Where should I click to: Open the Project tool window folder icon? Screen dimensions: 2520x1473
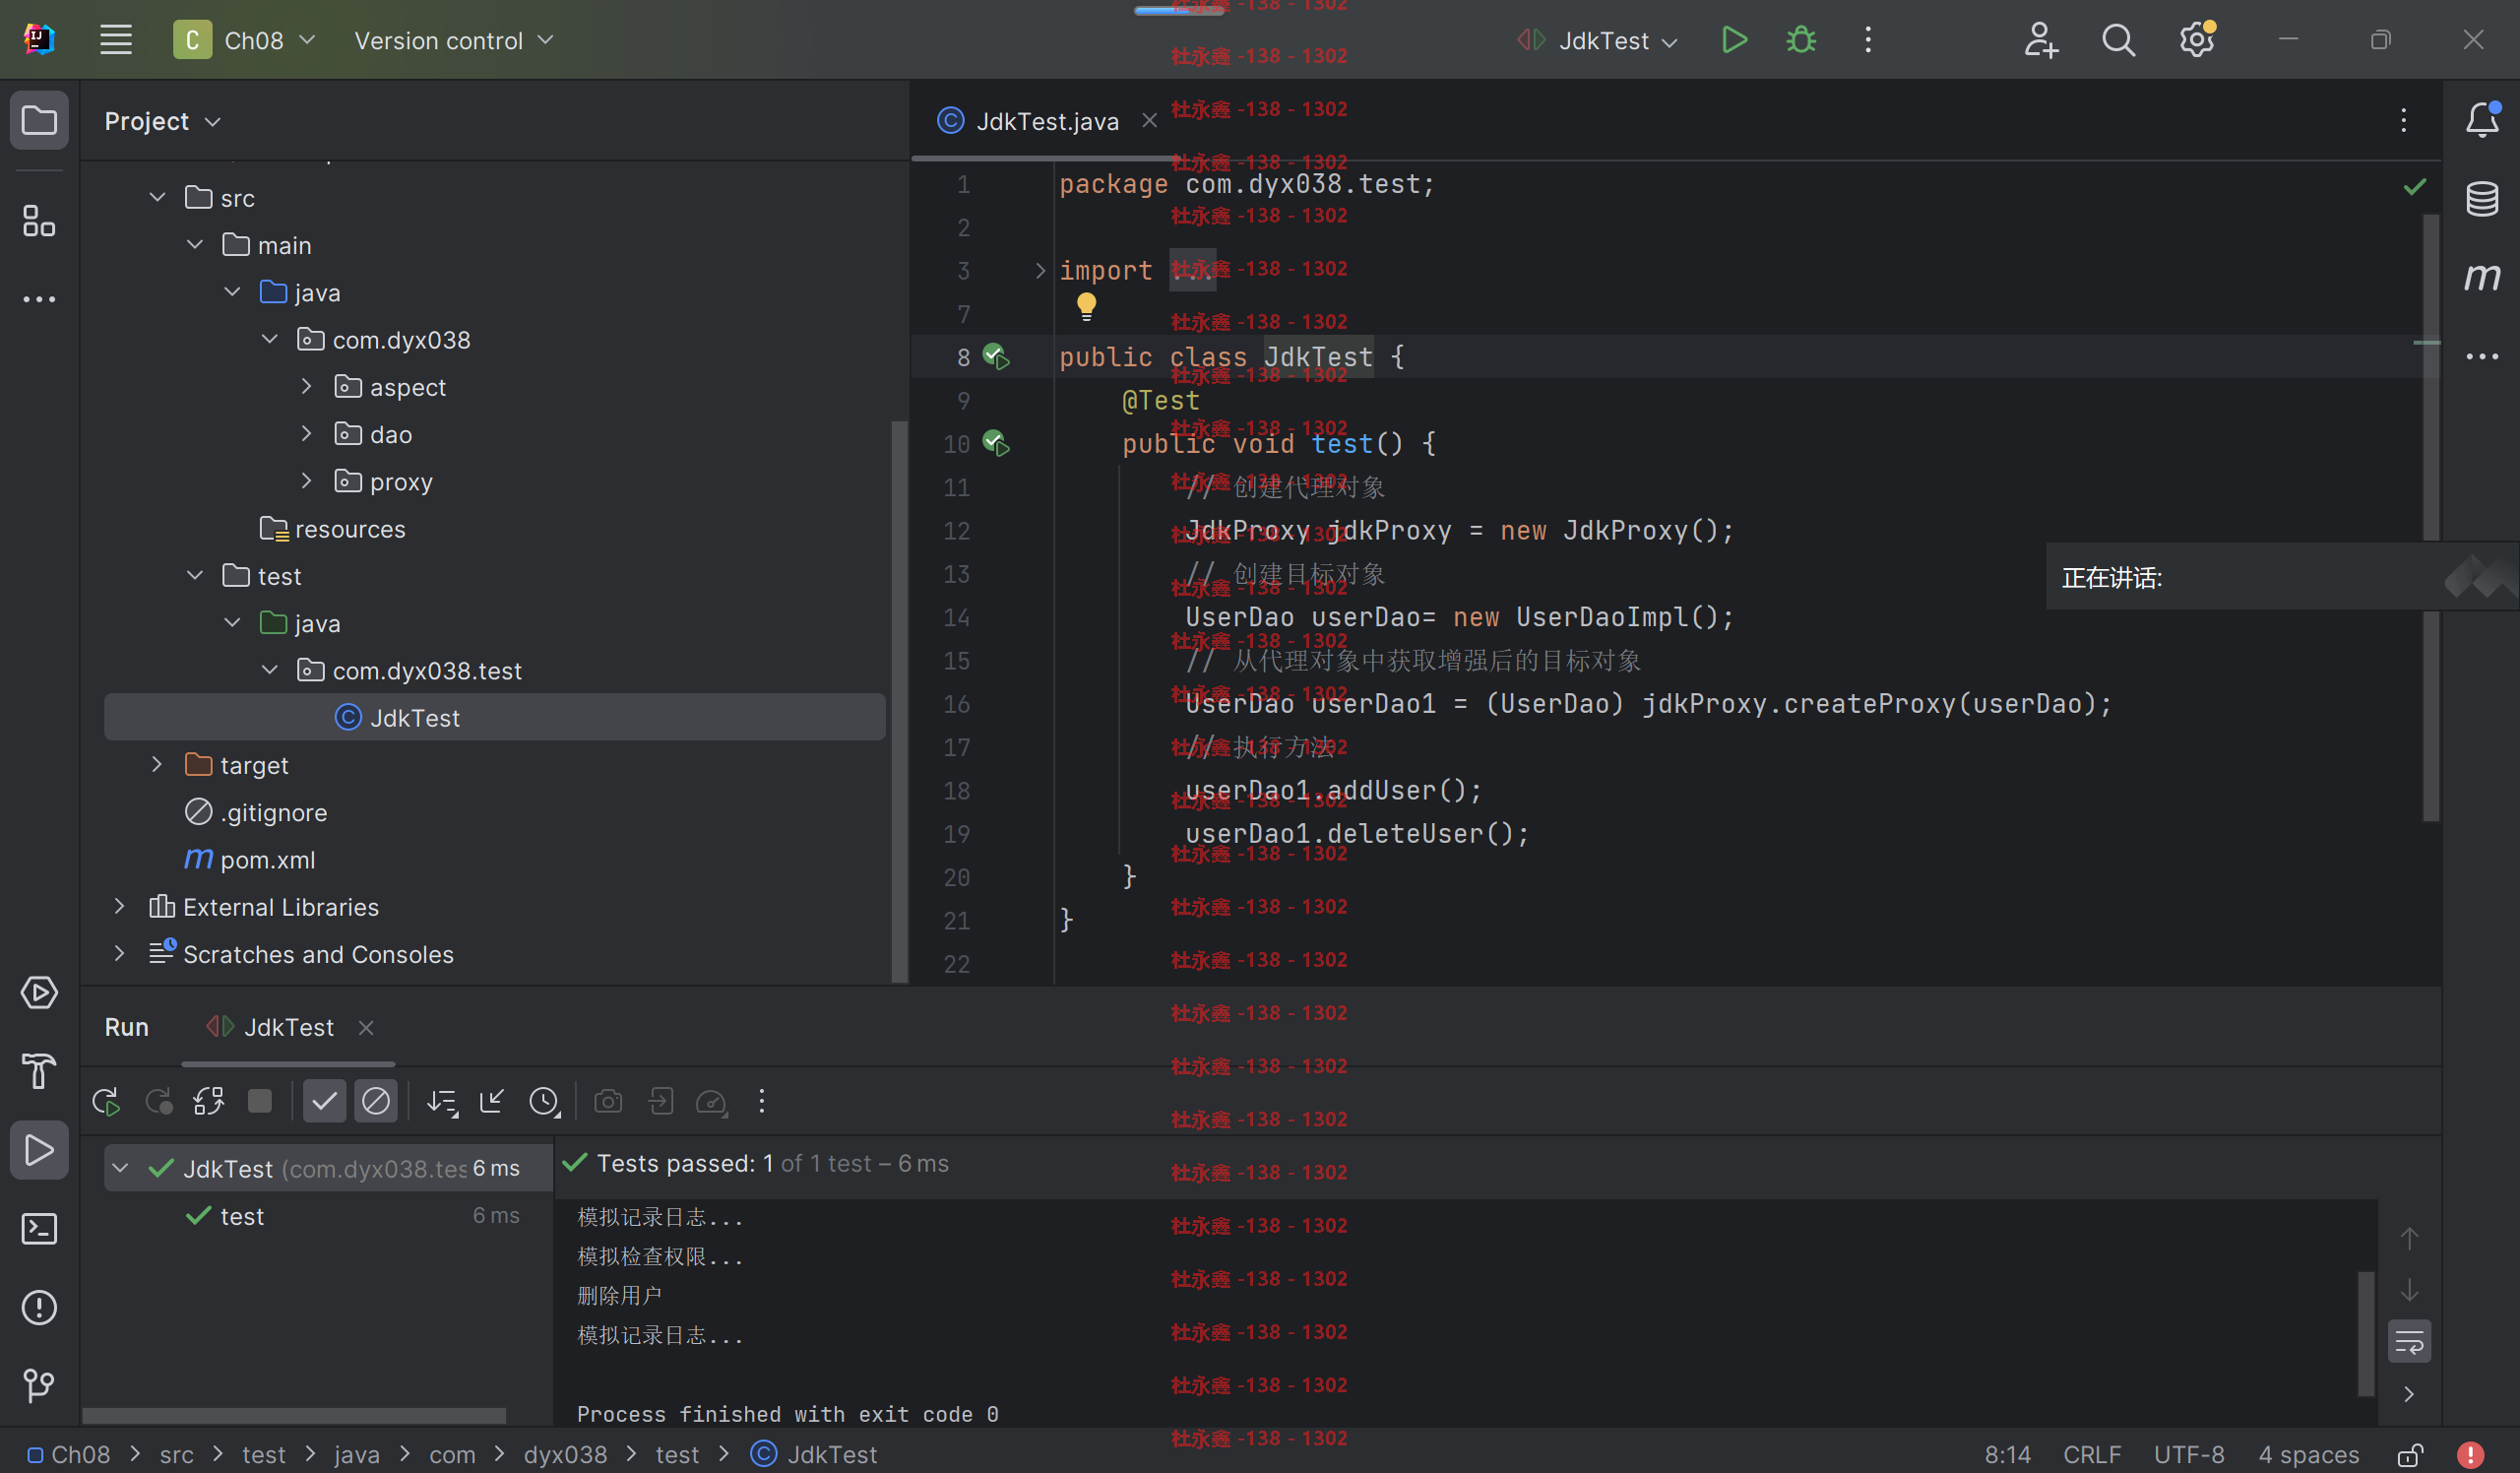tap(39, 121)
